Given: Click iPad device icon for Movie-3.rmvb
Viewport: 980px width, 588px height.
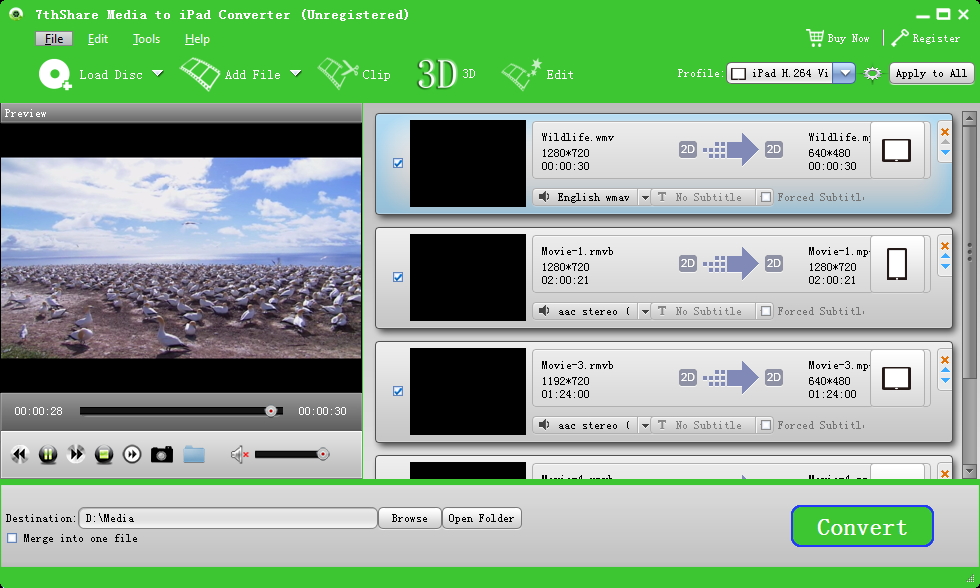Looking at the screenshot, I should 896,379.
